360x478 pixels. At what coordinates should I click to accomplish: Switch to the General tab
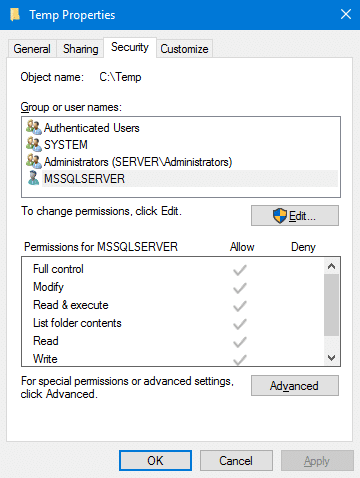(x=32, y=49)
